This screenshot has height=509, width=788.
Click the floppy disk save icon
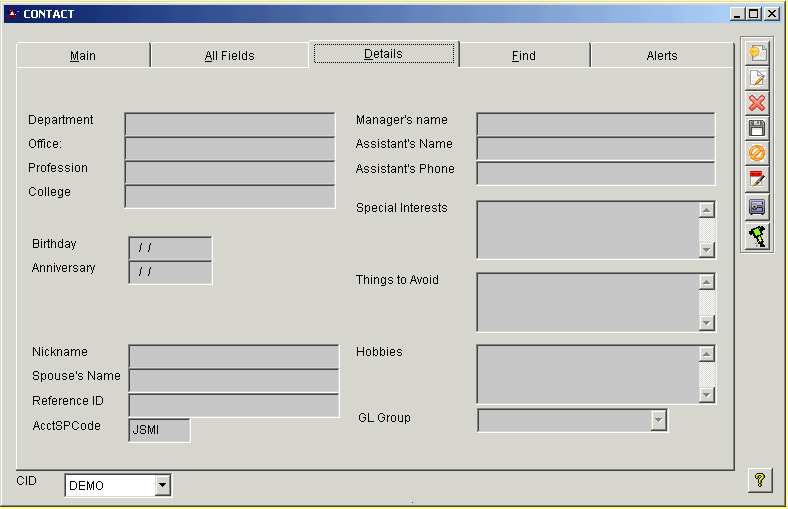click(x=757, y=128)
